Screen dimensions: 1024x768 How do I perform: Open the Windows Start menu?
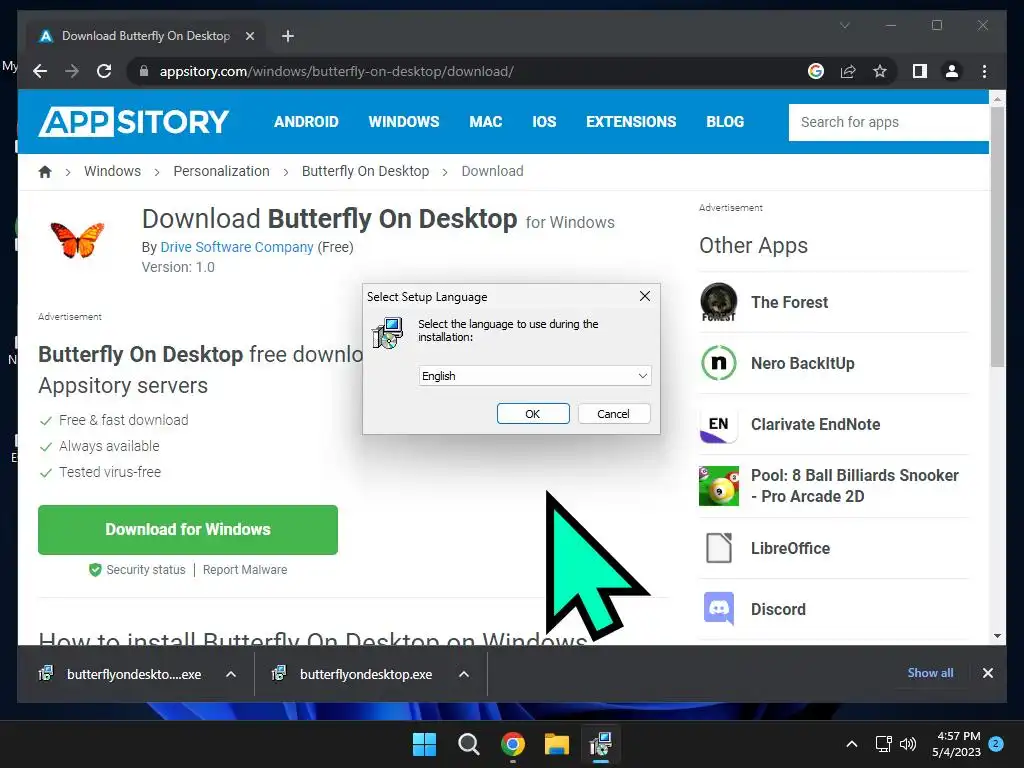pos(424,744)
